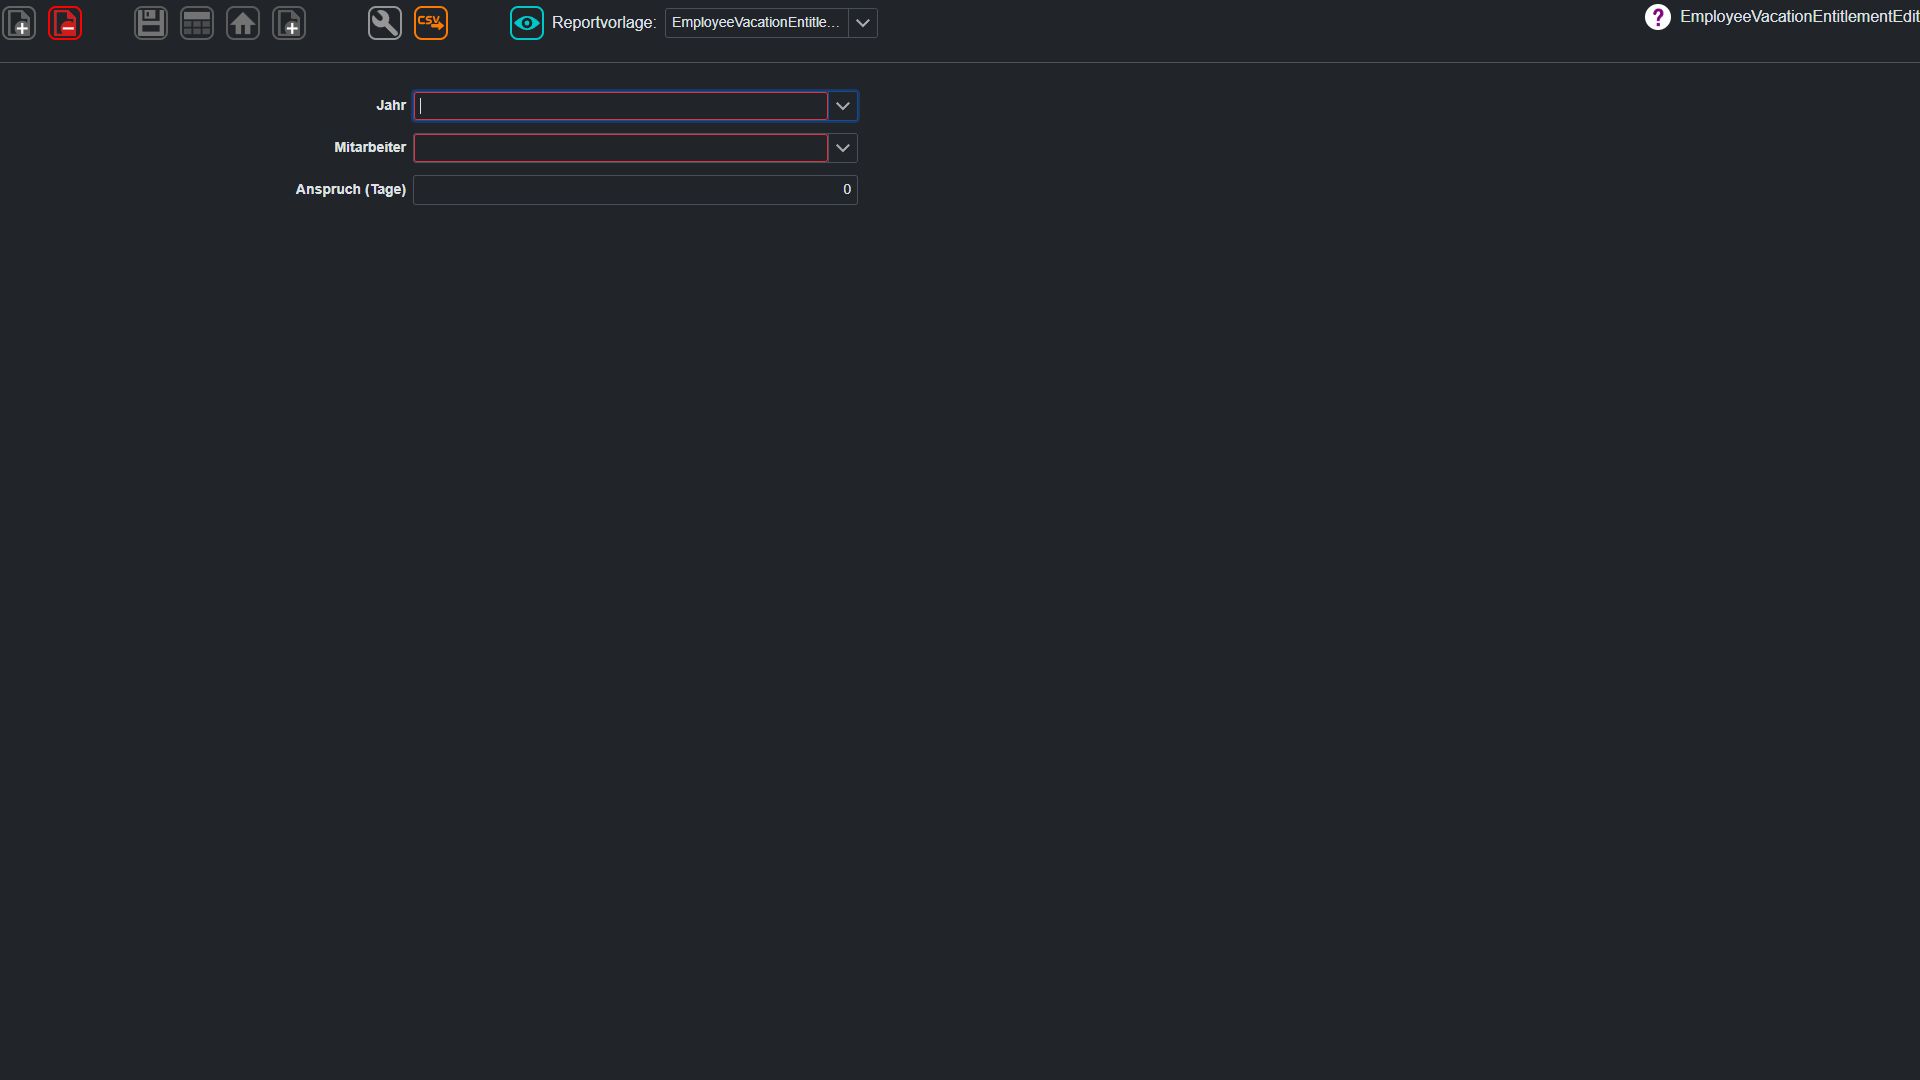Click the Mitarbeiter label
This screenshot has width=1920, height=1080.
point(370,148)
